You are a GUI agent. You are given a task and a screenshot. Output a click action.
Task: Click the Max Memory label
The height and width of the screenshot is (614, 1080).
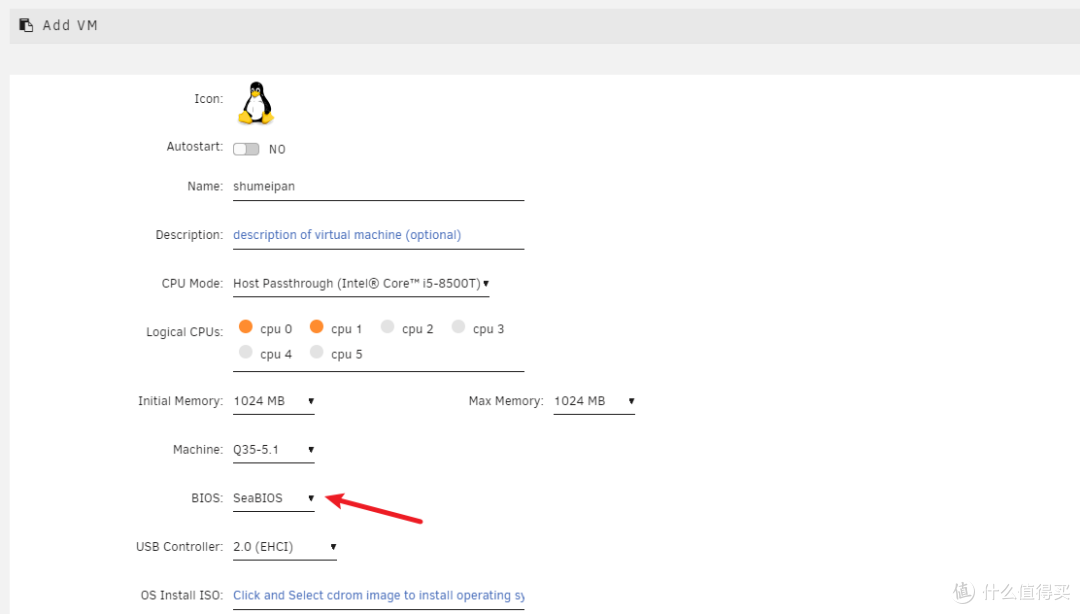click(506, 401)
